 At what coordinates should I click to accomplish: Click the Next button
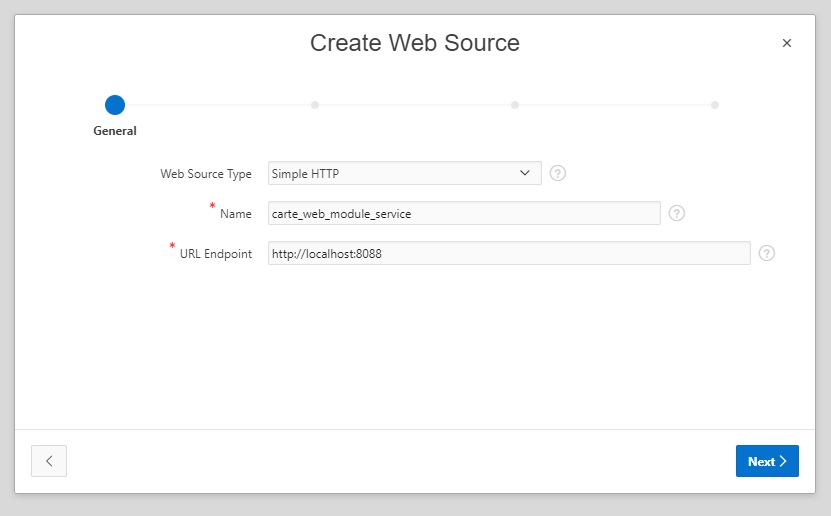point(767,461)
